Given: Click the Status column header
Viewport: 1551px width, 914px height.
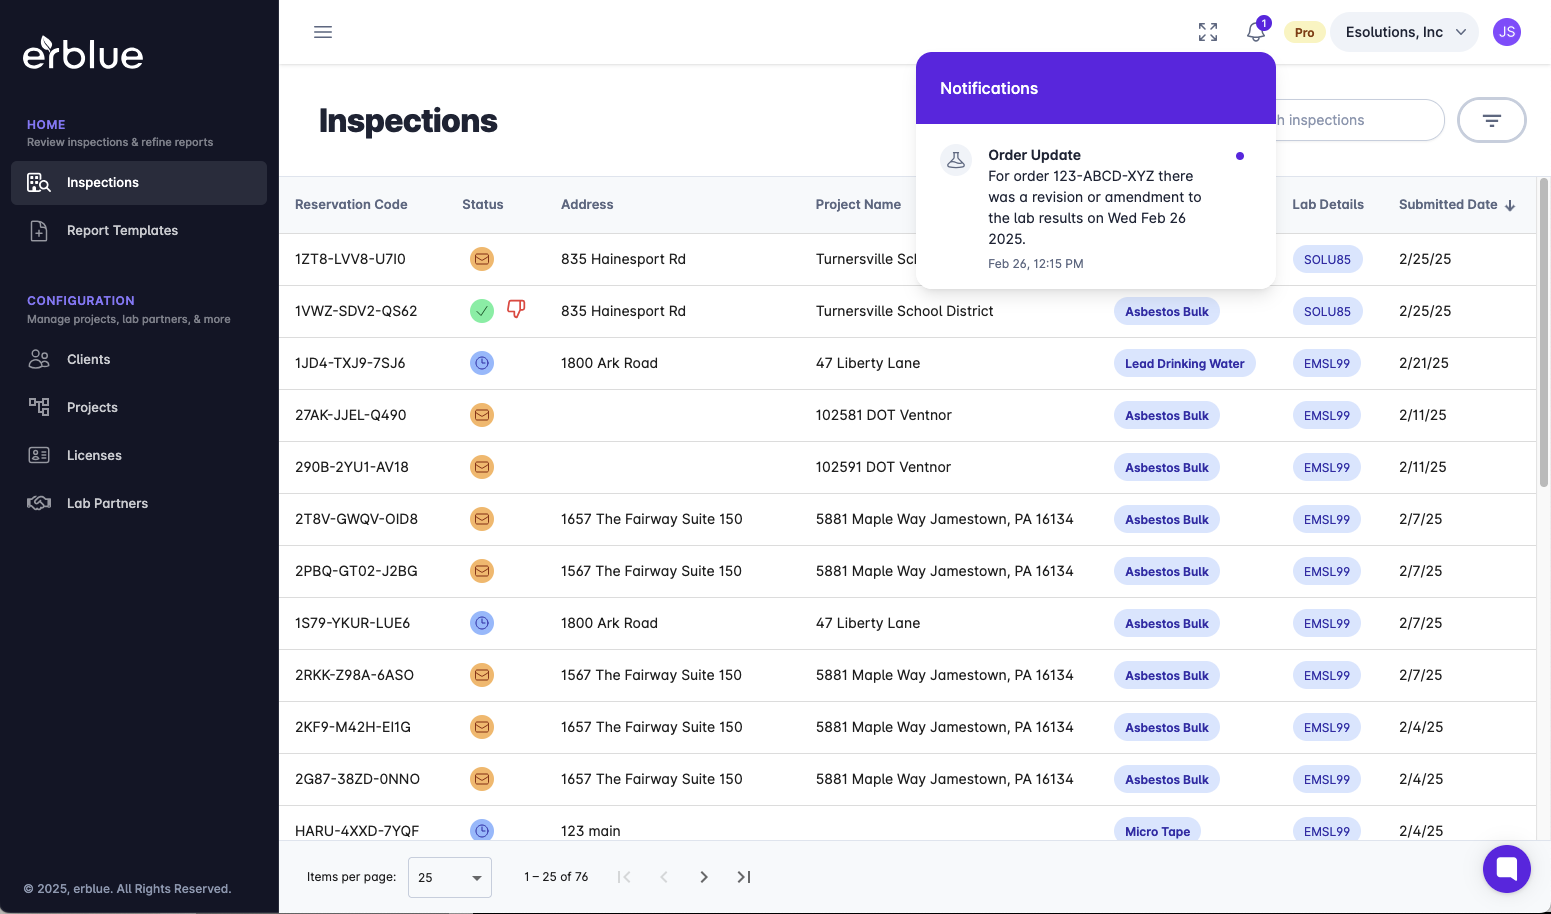Looking at the screenshot, I should coord(483,205).
